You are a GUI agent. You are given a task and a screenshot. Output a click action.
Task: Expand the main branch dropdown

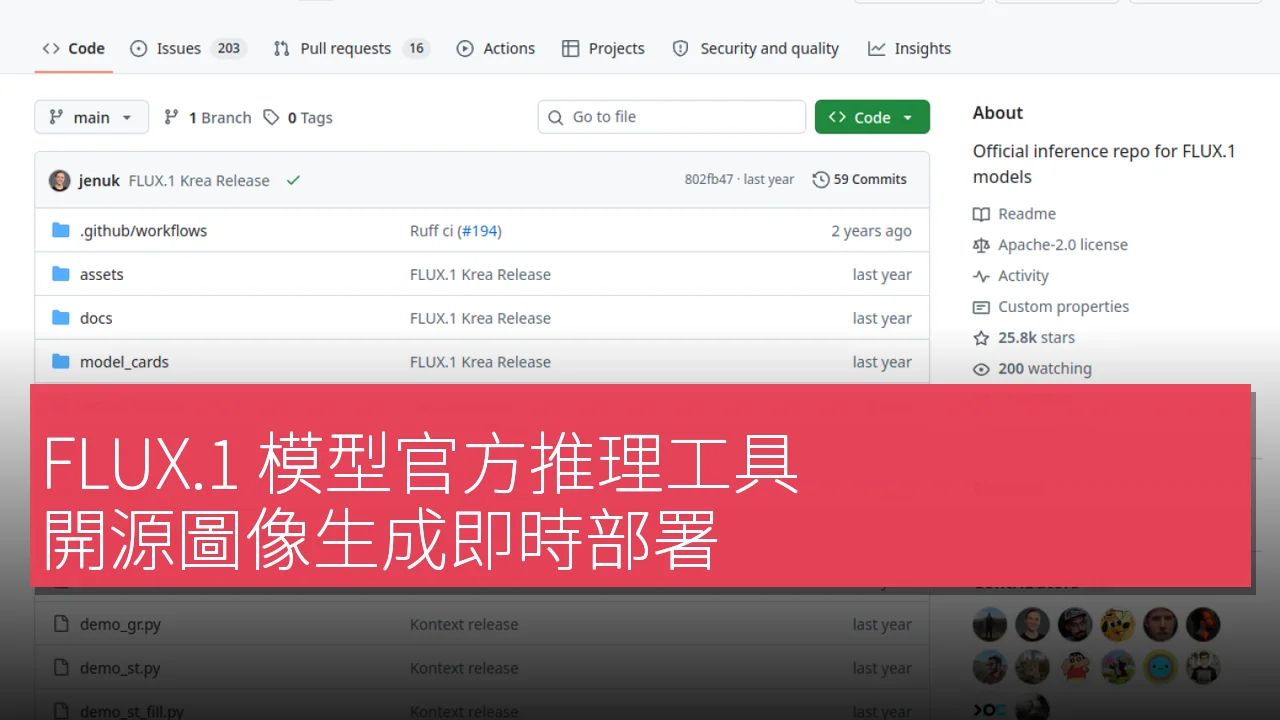pos(91,117)
